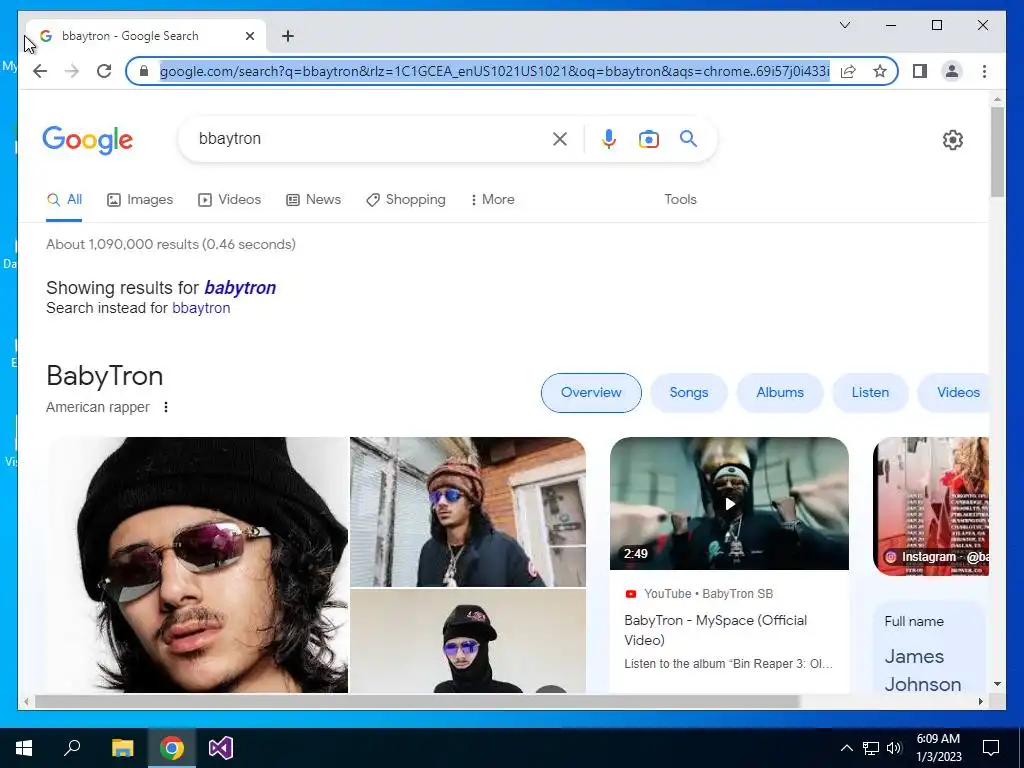Reload the current page
This screenshot has width=1024, height=768.
(x=104, y=71)
